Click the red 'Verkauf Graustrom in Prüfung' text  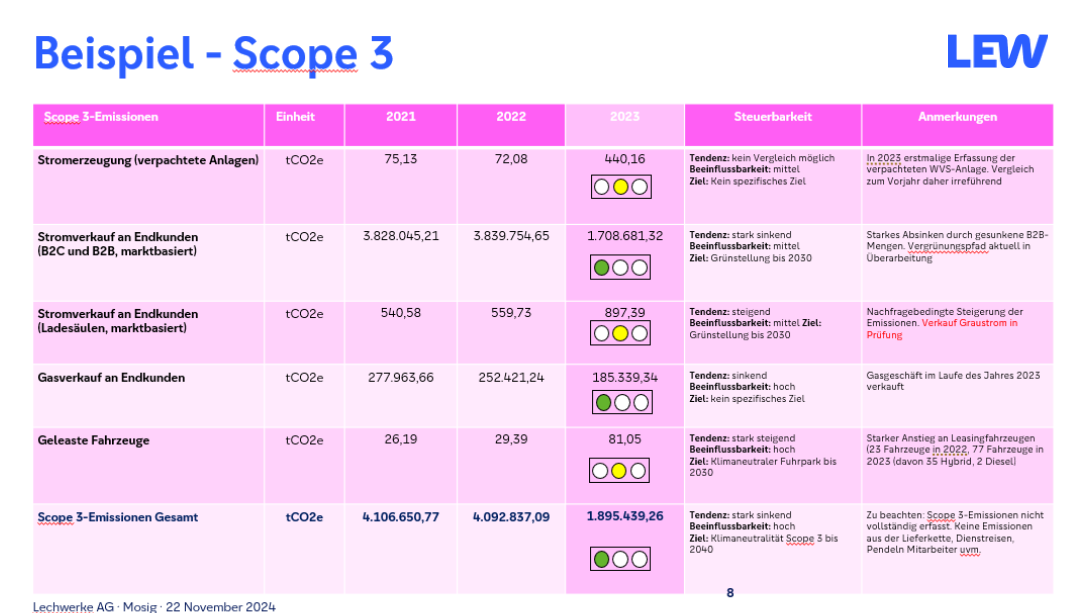[x=941, y=329]
